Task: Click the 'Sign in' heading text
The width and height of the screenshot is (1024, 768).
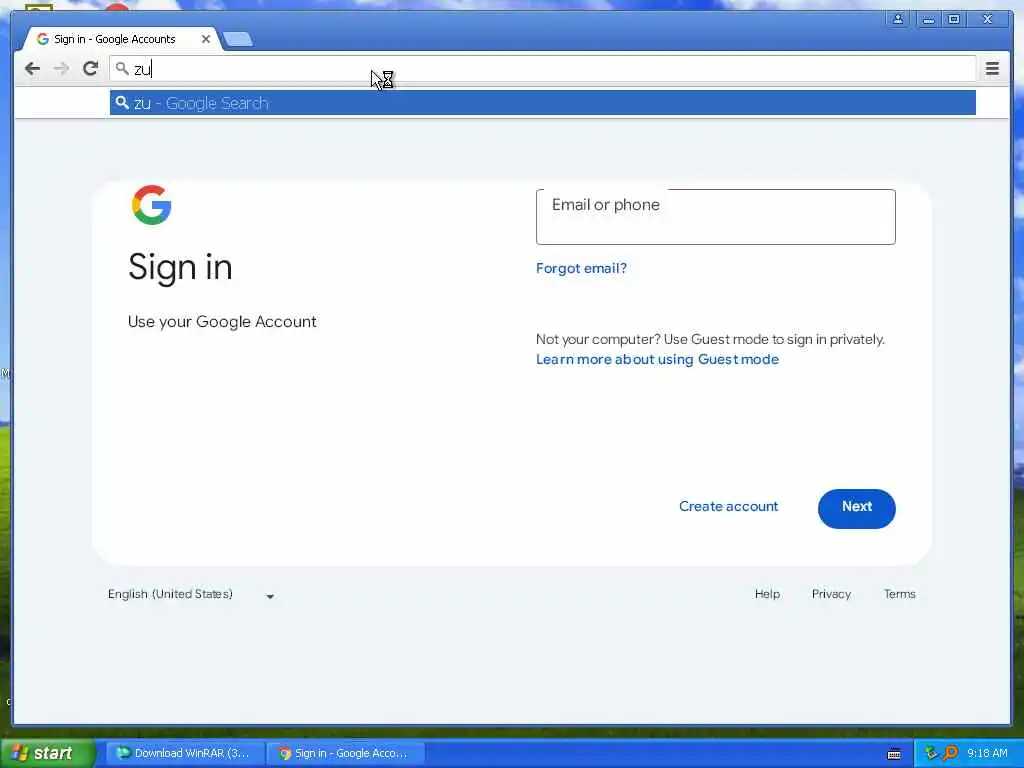Action: coord(180,267)
